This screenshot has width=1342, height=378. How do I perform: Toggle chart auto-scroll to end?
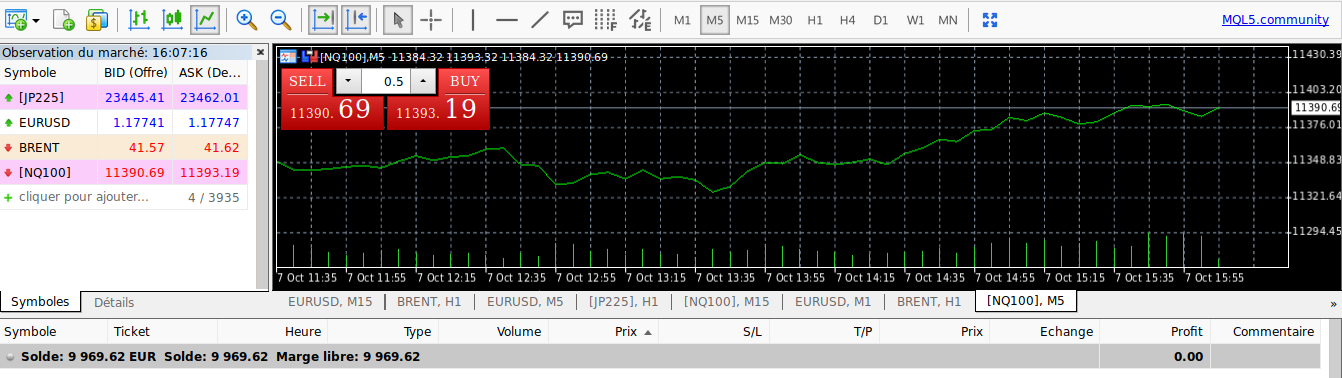(322, 19)
